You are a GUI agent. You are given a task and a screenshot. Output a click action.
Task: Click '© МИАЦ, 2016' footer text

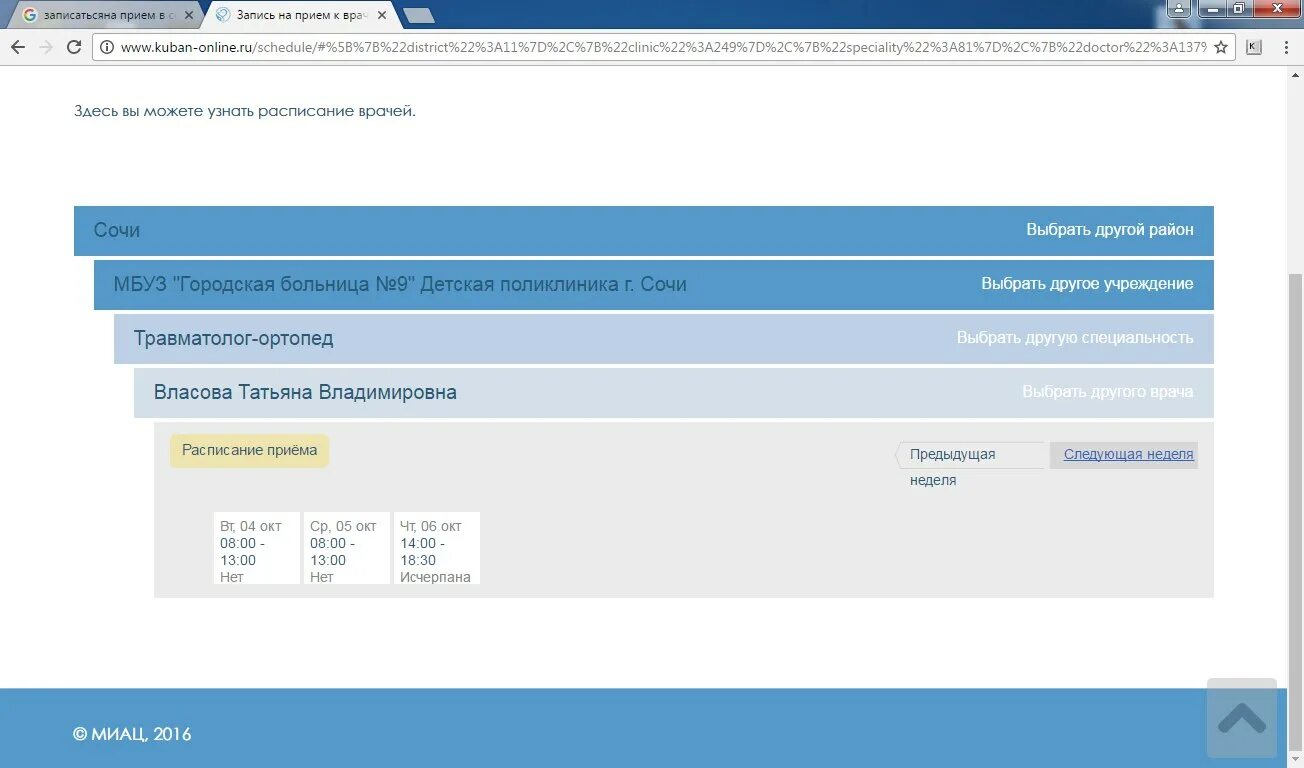pyautogui.click(x=132, y=734)
